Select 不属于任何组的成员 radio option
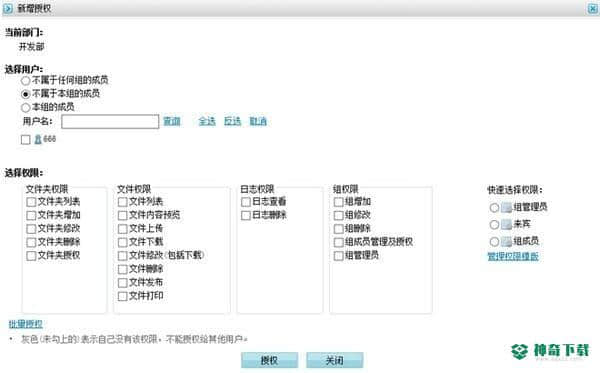The image size is (600, 373). tap(25, 81)
